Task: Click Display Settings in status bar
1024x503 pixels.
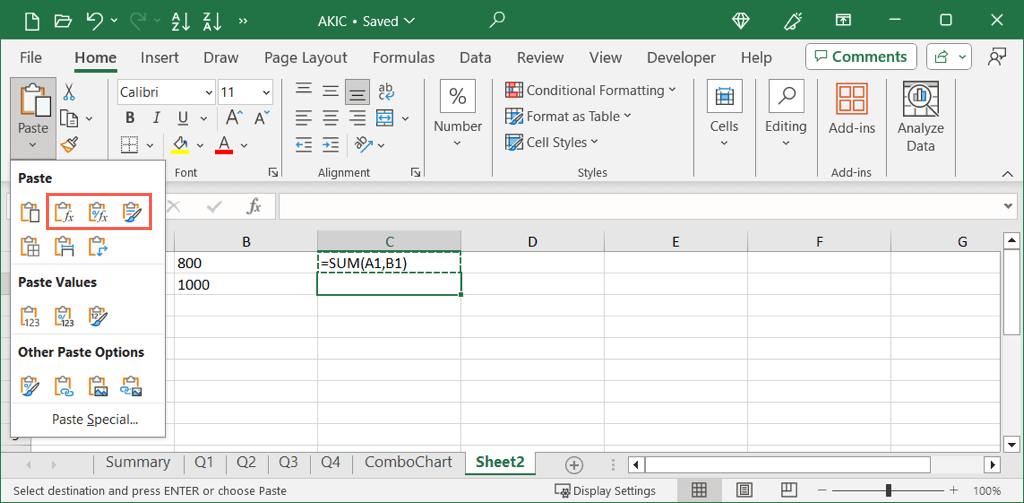Action: pos(605,491)
